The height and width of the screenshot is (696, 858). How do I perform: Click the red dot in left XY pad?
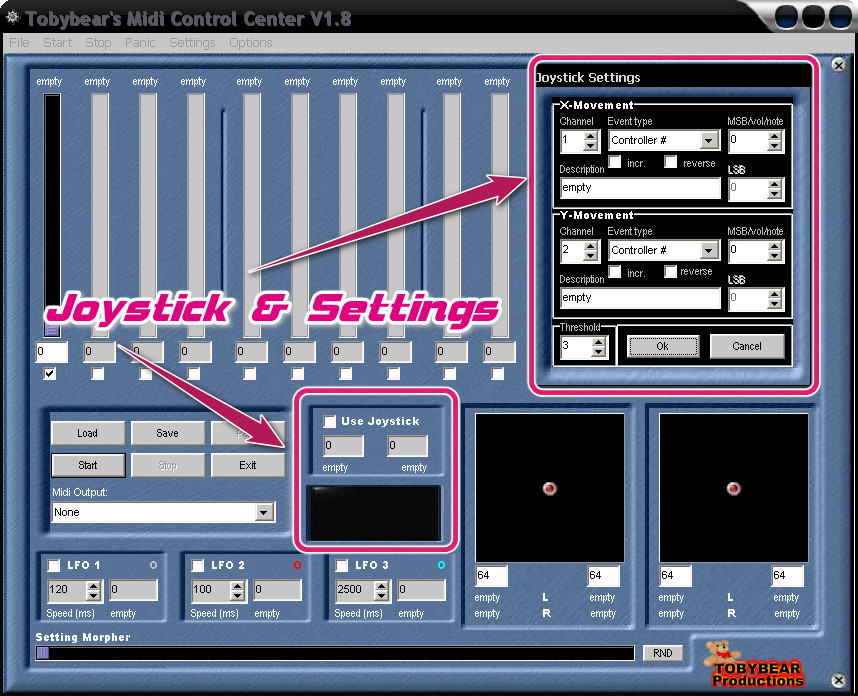pos(549,488)
